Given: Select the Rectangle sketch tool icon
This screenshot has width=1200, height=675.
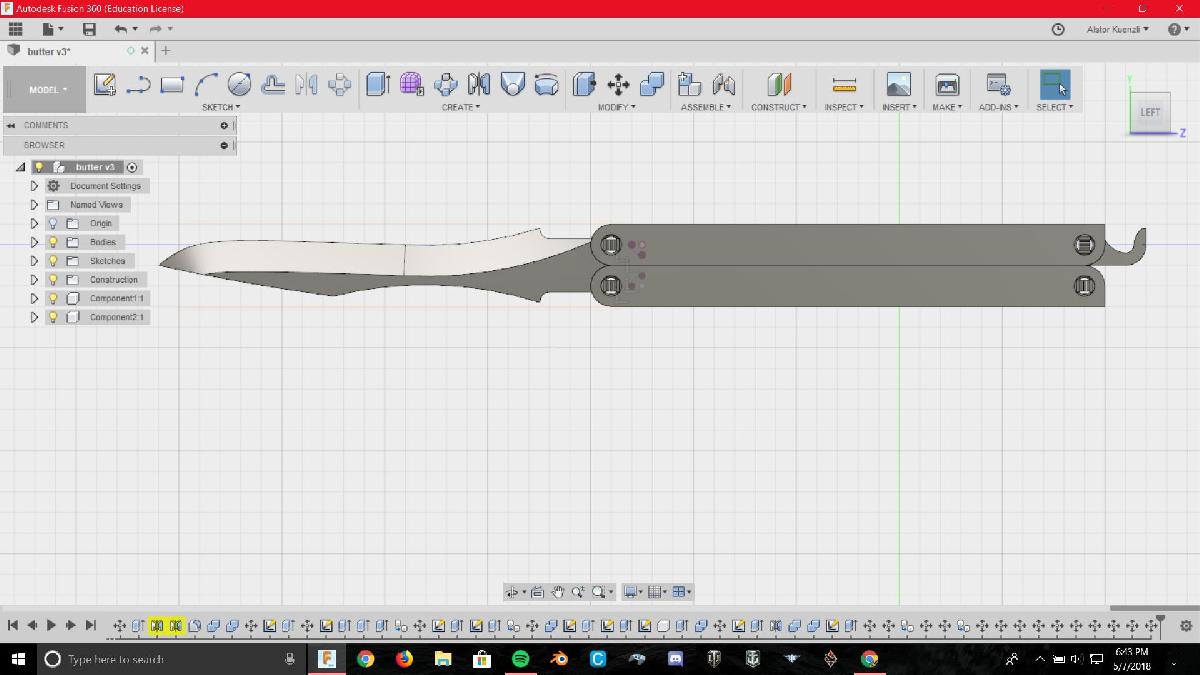Looking at the screenshot, I should tap(172, 85).
